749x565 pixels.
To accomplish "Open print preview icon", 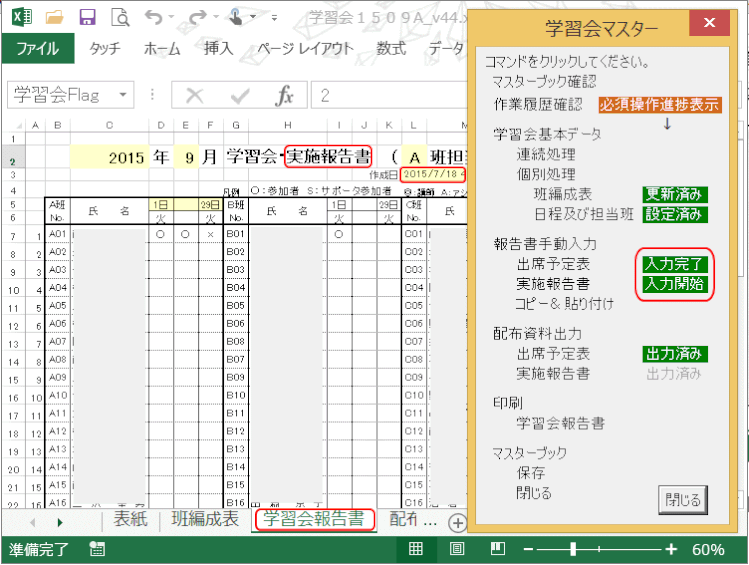I will pyautogui.click(x=120, y=18).
